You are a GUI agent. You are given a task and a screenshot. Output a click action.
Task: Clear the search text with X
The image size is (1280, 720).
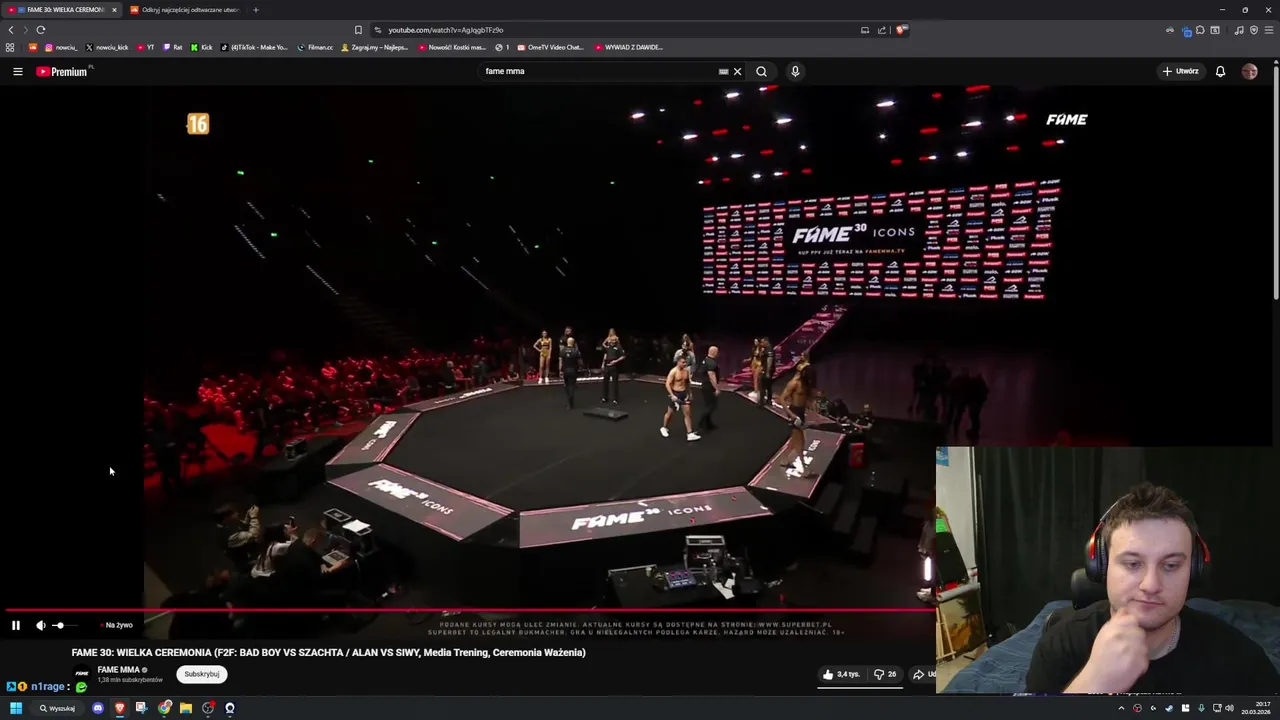[x=737, y=71]
